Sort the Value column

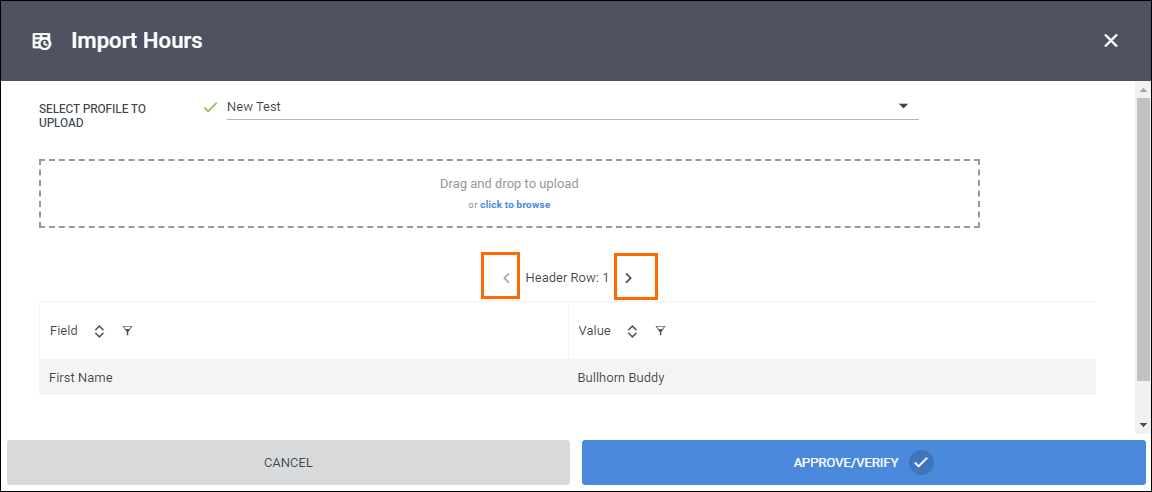click(x=632, y=331)
